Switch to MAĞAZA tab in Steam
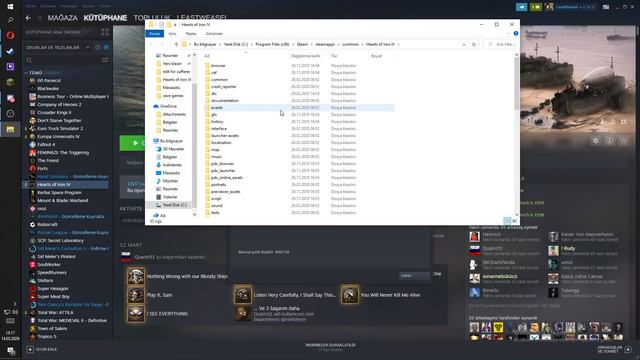 62,18
